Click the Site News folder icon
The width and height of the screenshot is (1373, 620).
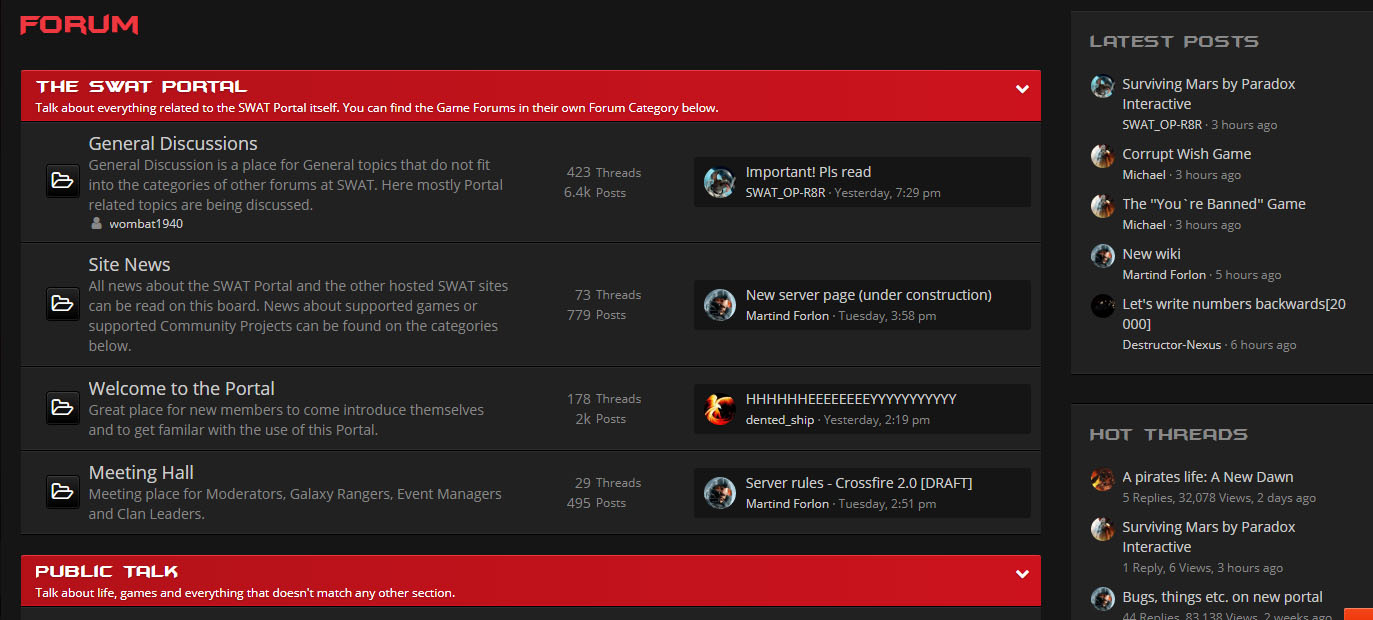click(x=62, y=304)
